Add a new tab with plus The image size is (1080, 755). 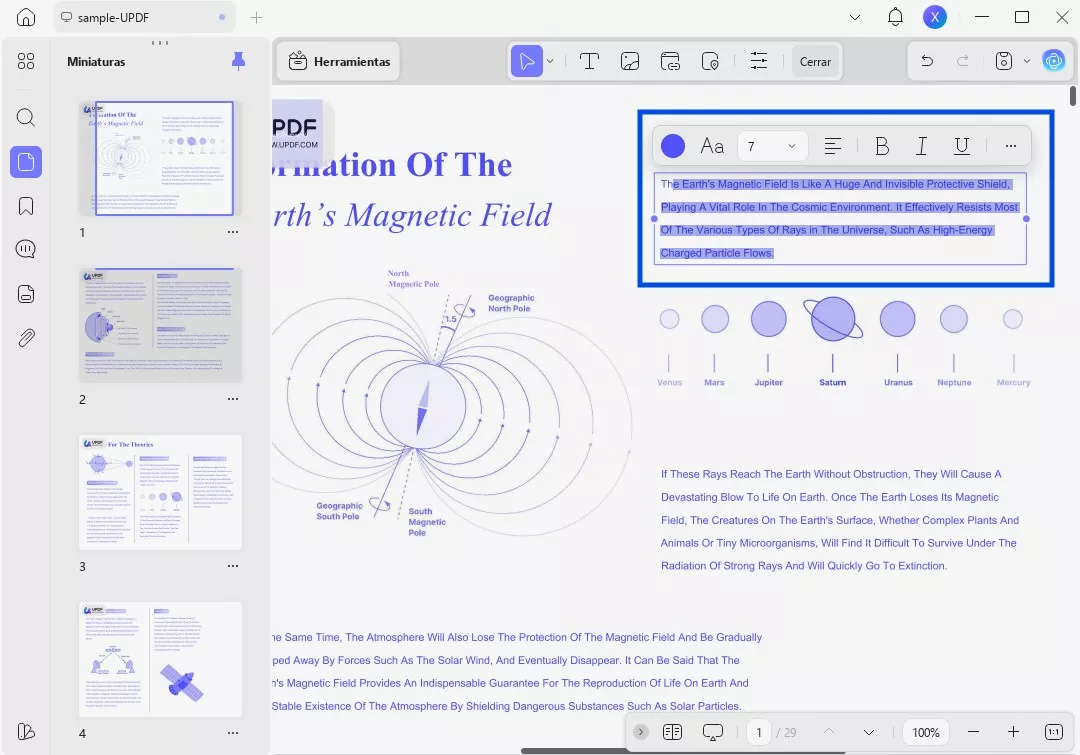click(x=256, y=17)
